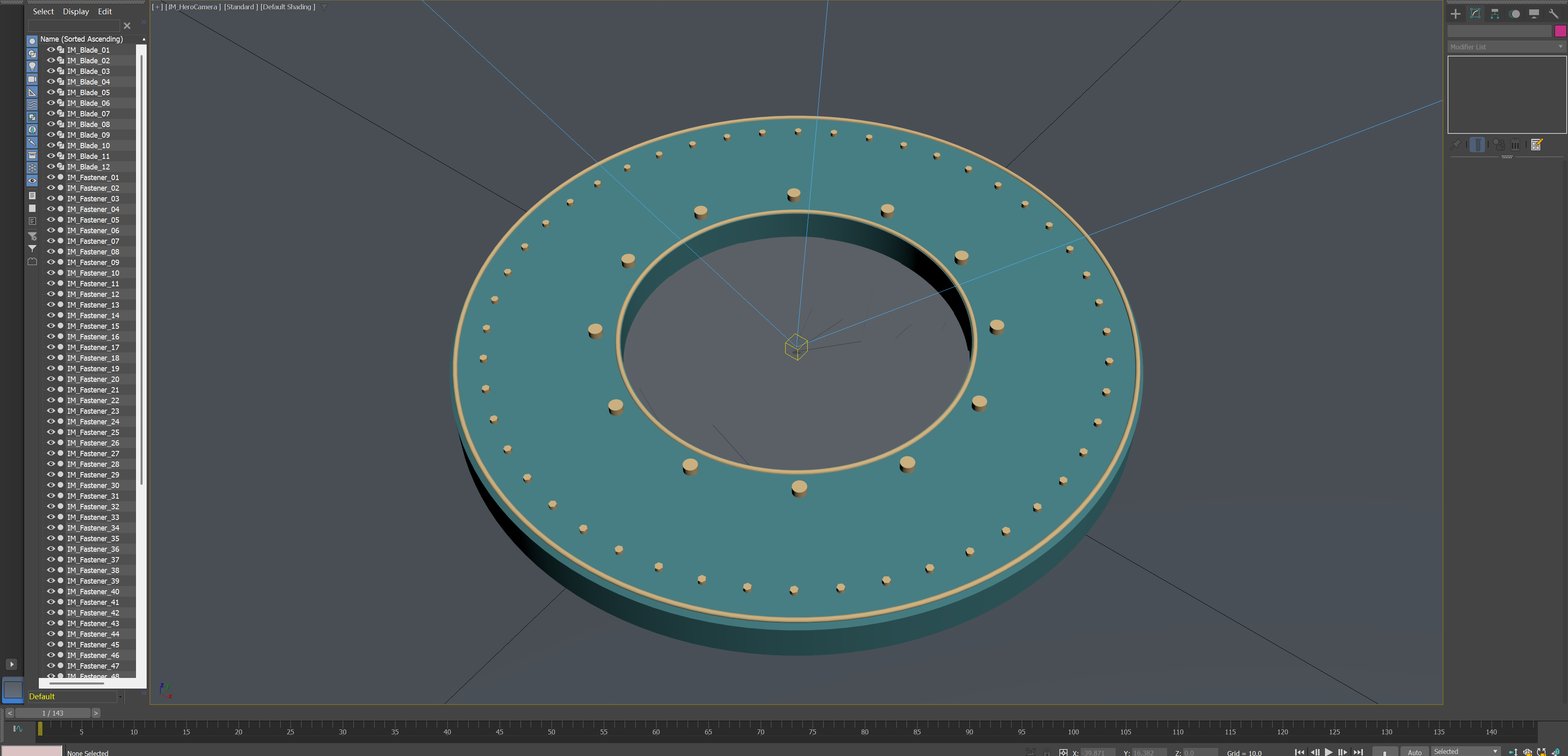Image resolution: width=1568 pixels, height=756 pixels.
Task: Open the Modifier List dropdown
Action: click(1506, 47)
